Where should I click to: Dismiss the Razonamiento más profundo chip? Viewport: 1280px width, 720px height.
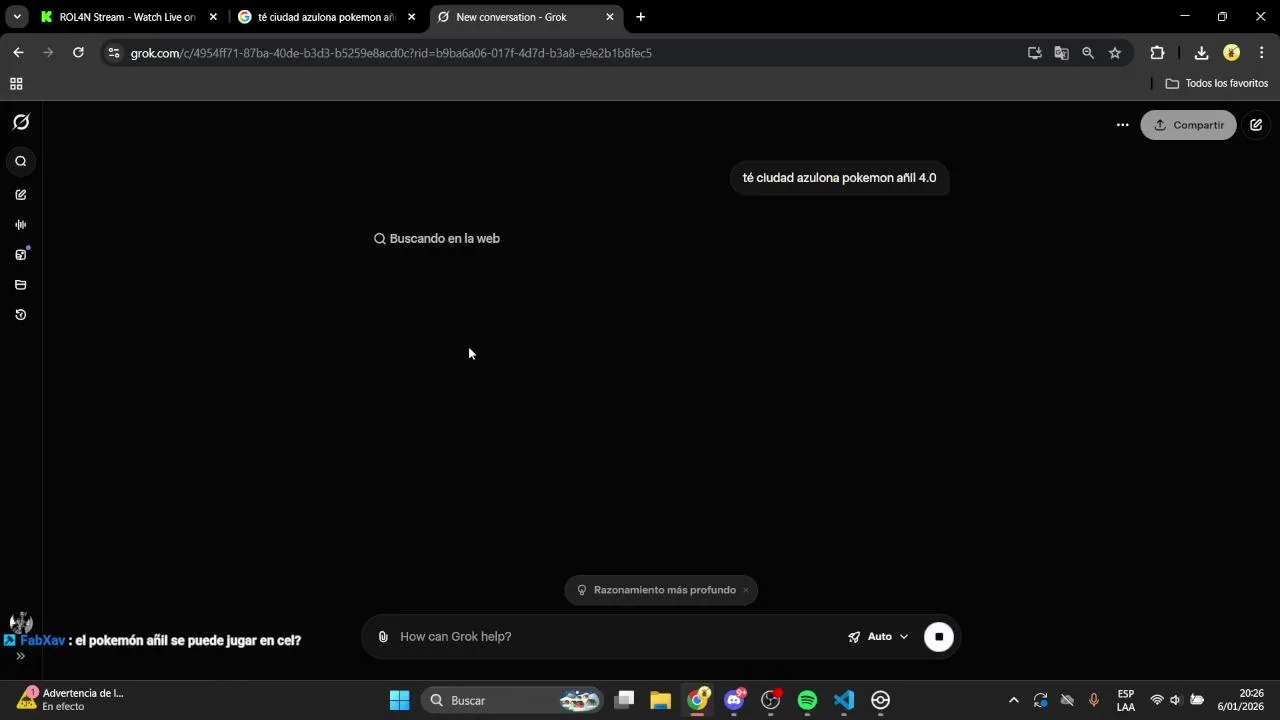tap(745, 590)
